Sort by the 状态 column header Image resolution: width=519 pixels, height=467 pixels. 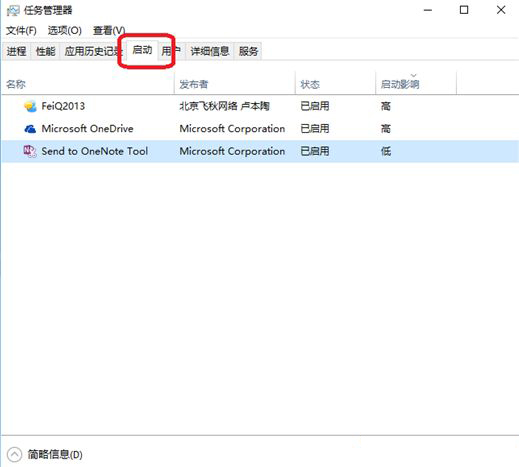coord(335,84)
